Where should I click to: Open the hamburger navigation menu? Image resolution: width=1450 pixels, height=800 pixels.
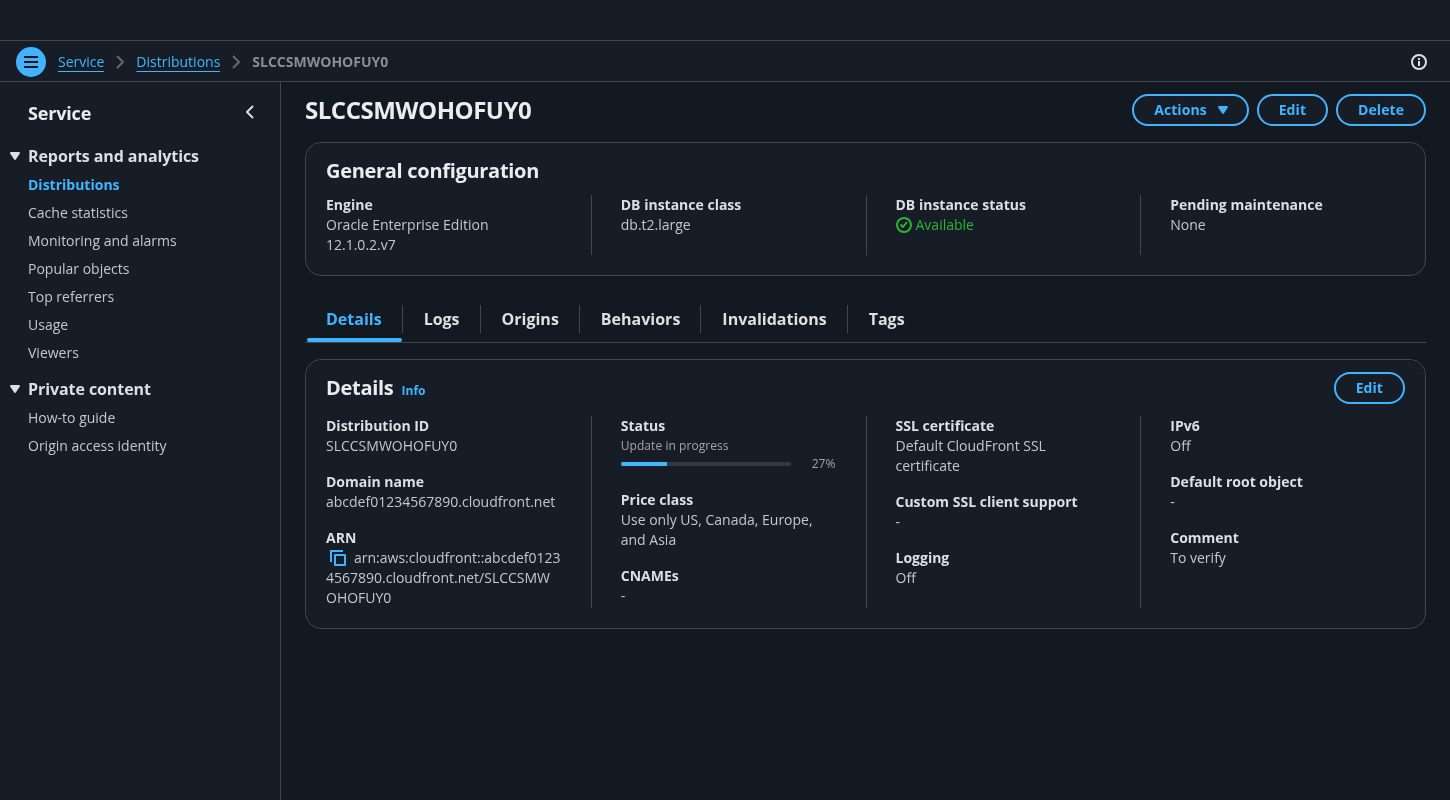pyautogui.click(x=31, y=62)
